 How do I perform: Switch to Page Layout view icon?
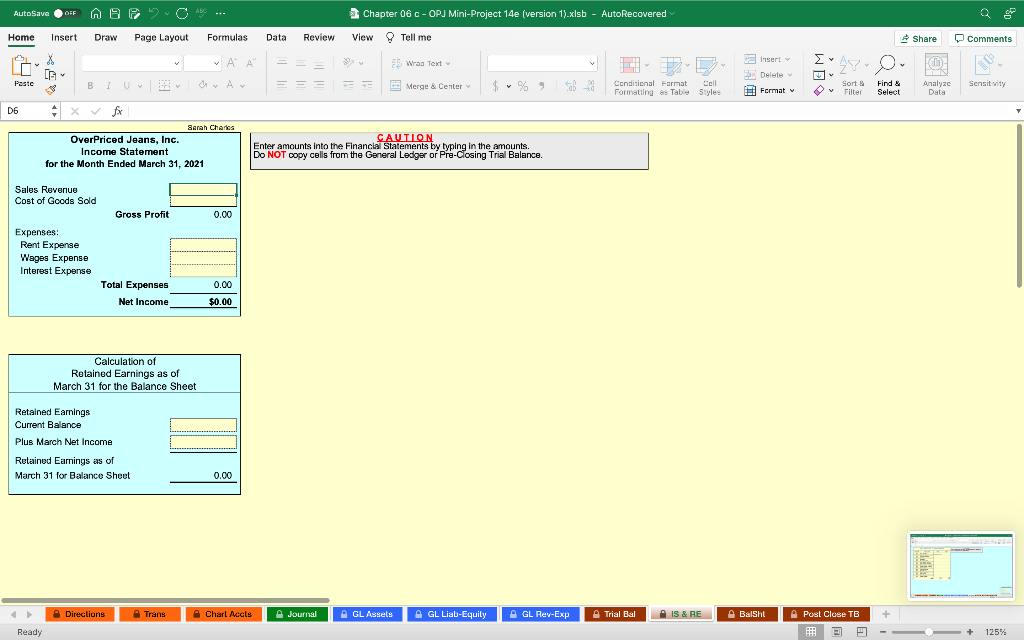[x=837, y=632]
